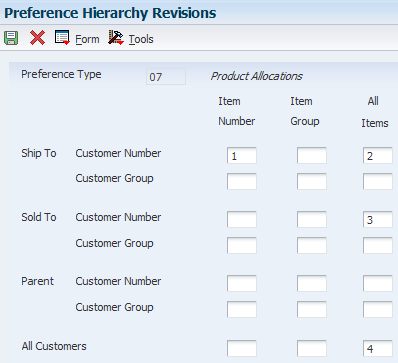Select Ship To Customer Number All Items field
The width and height of the screenshot is (398, 363).
pyautogui.click(x=378, y=155)
